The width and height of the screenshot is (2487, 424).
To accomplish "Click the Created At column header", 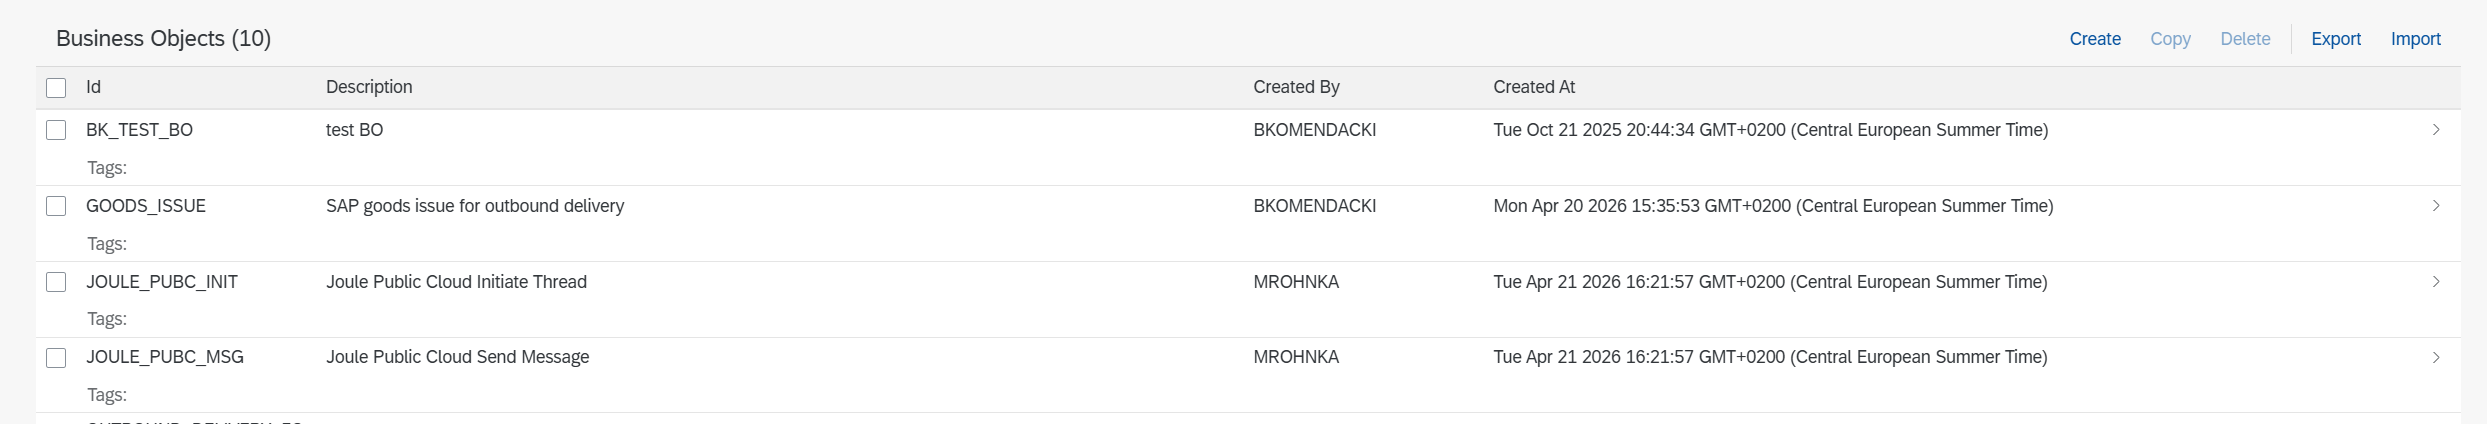I will click(x=1534, y=87).
